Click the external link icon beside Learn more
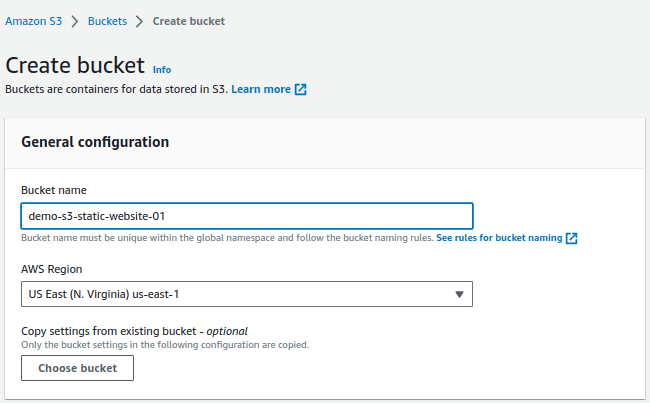Viewport: 650px width, 403px height. coord(301,89)
